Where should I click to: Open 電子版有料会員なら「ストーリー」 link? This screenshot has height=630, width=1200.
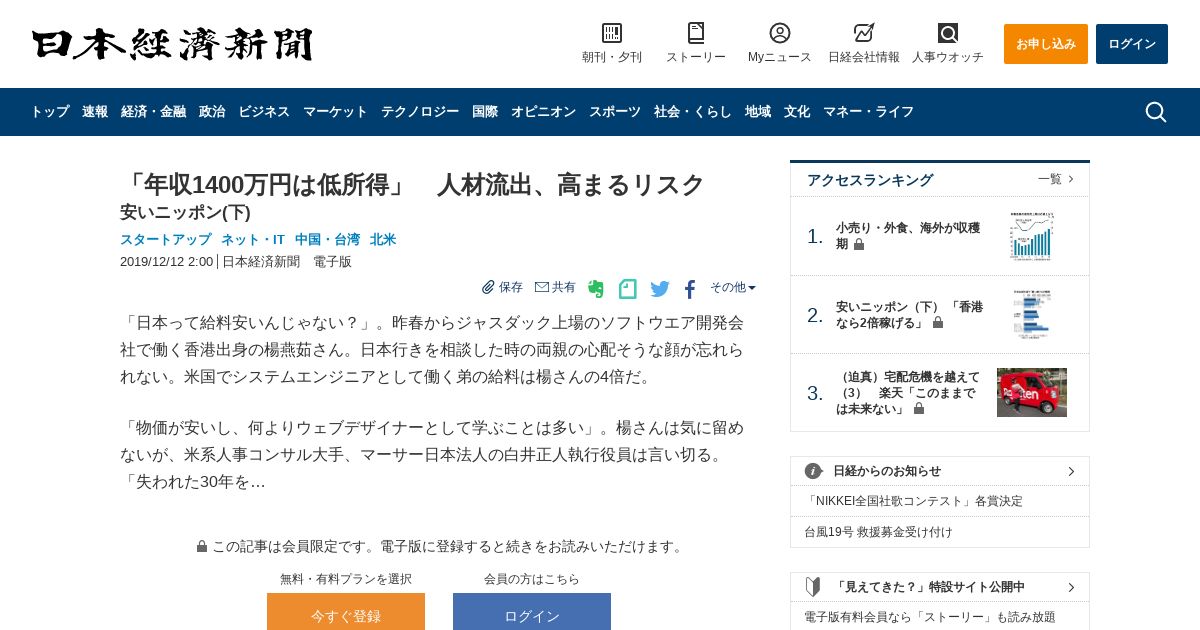click(930, 617)
